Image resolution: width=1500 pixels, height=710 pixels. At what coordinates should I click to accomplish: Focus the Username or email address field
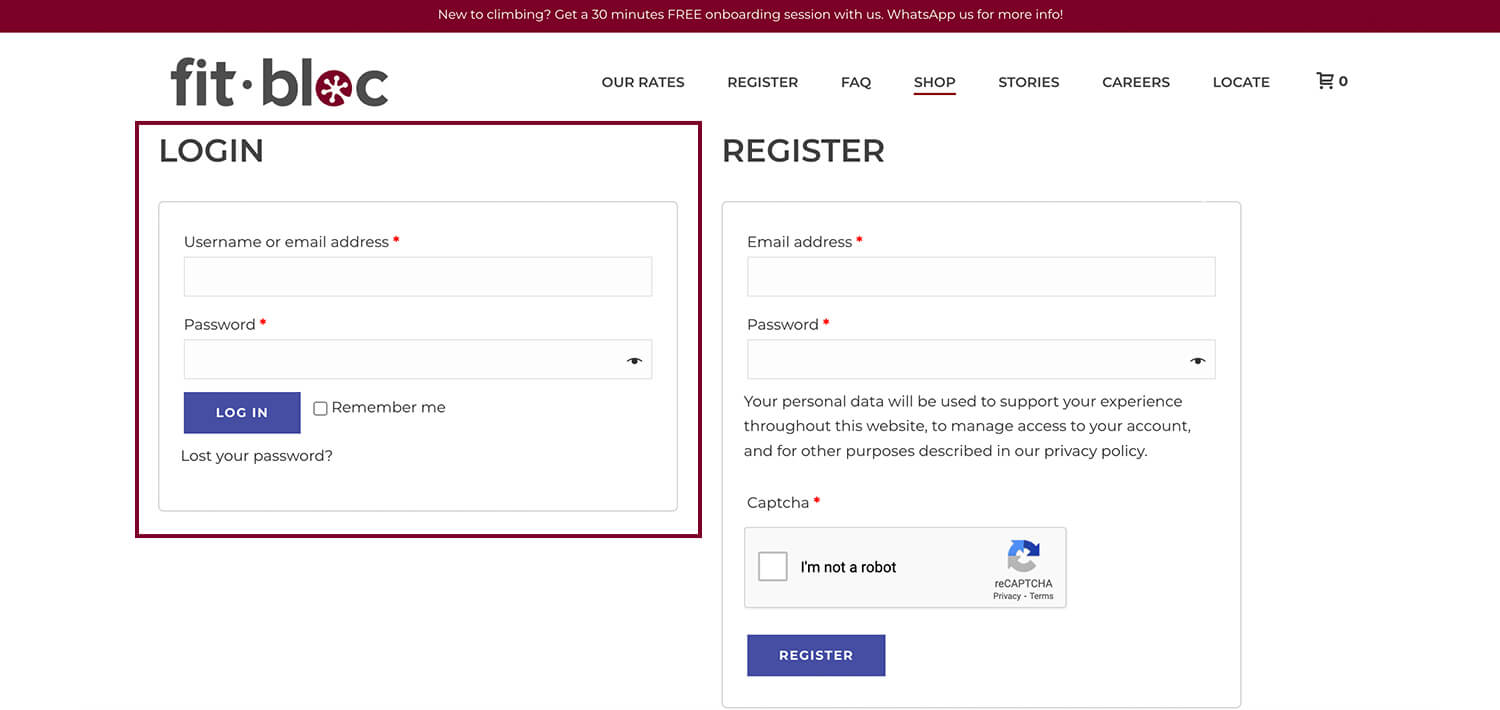tap(418, 277)
